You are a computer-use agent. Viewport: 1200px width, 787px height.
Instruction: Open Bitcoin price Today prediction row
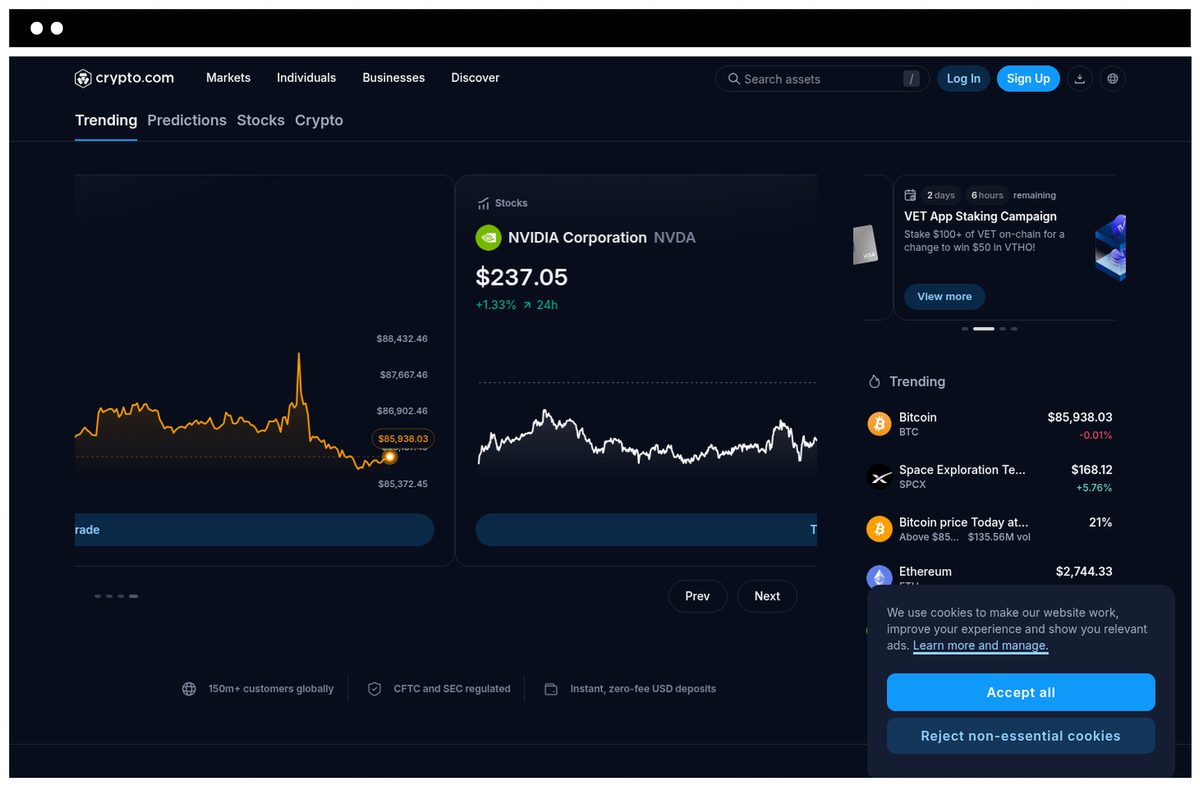[x=990, y=529]
